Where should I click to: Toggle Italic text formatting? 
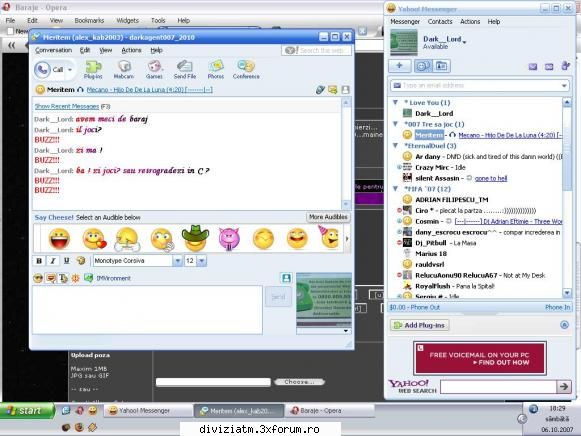click(53, 261)
